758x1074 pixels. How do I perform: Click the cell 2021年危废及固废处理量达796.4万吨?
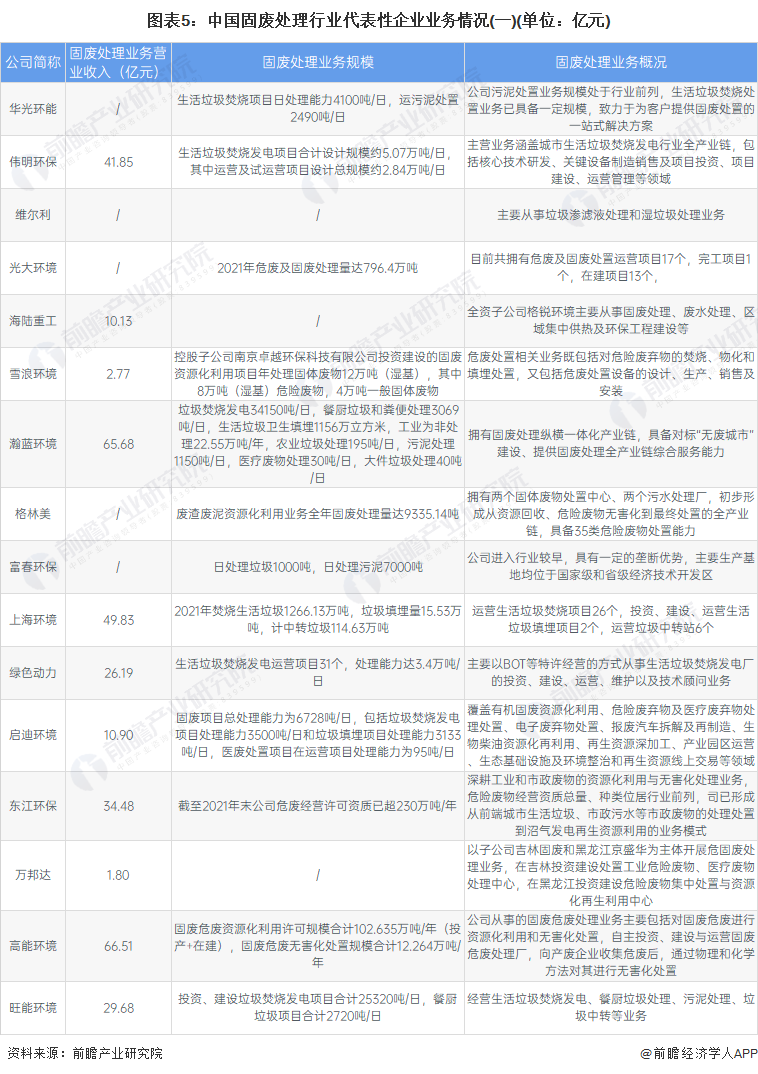(318, 268)
